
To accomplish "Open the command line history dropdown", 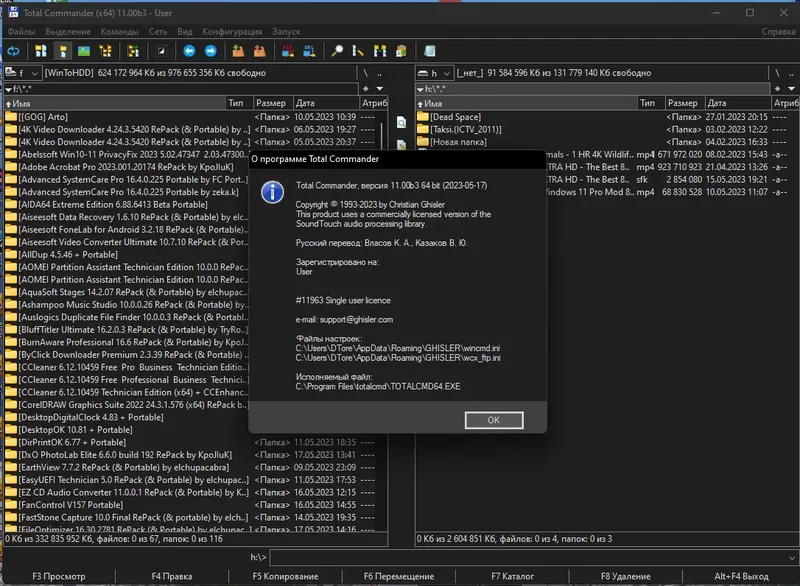I will pyautogui.click(x=792, y=557).
